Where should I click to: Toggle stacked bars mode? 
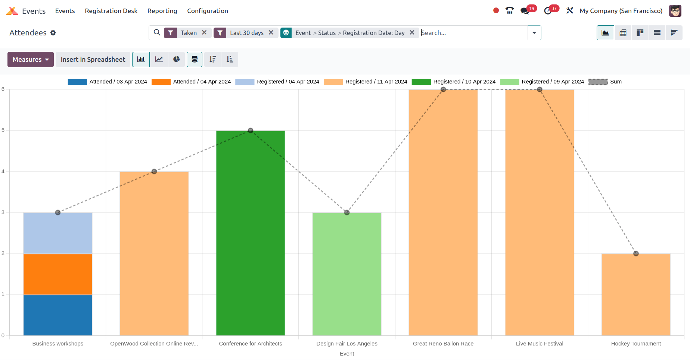(x=195, y=59)
